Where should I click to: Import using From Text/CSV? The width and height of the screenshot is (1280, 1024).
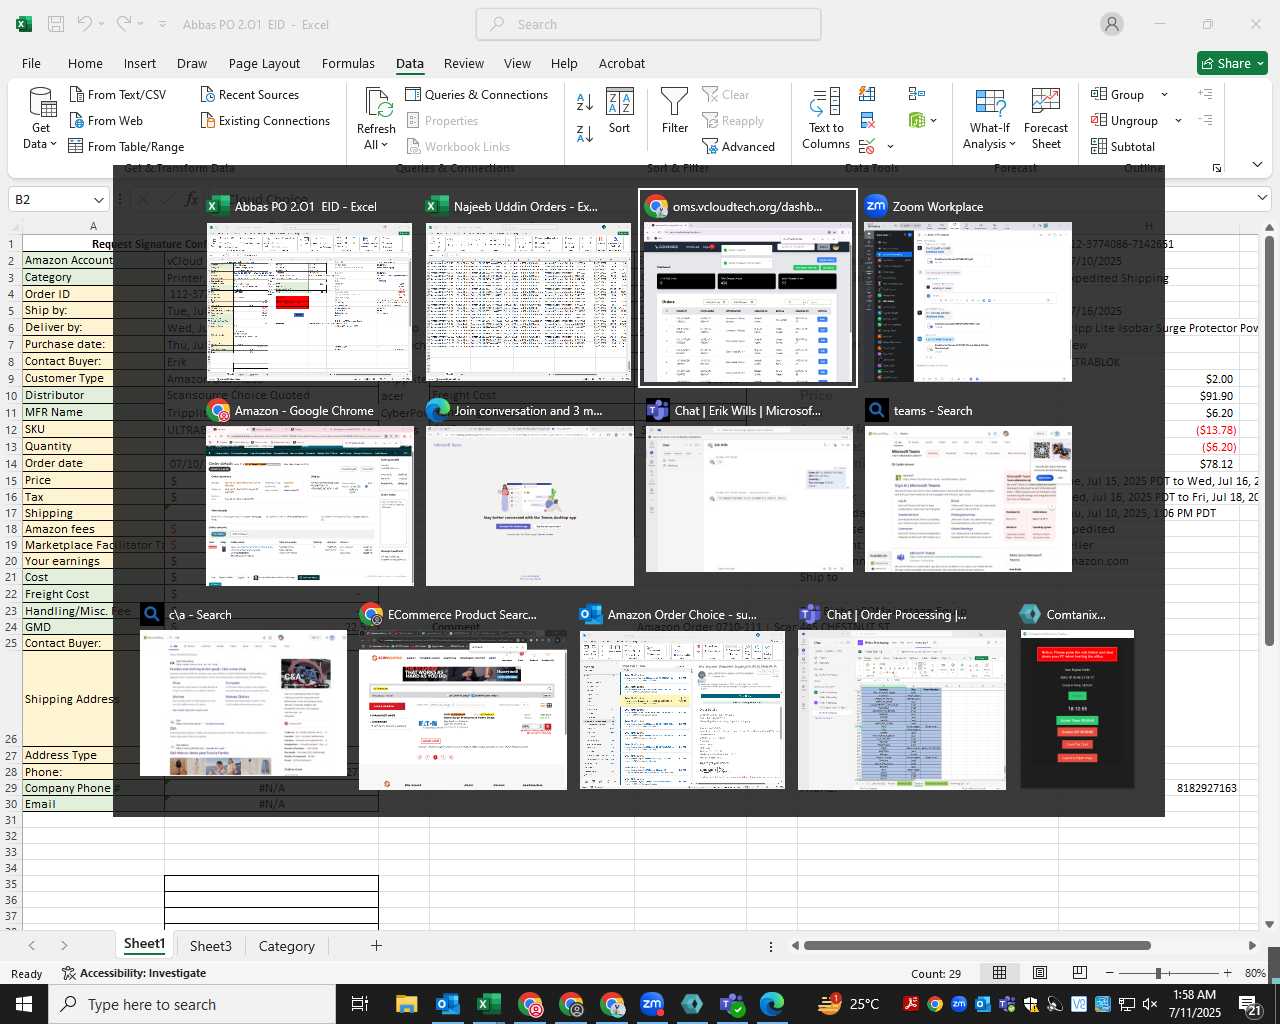click(117, 94)
